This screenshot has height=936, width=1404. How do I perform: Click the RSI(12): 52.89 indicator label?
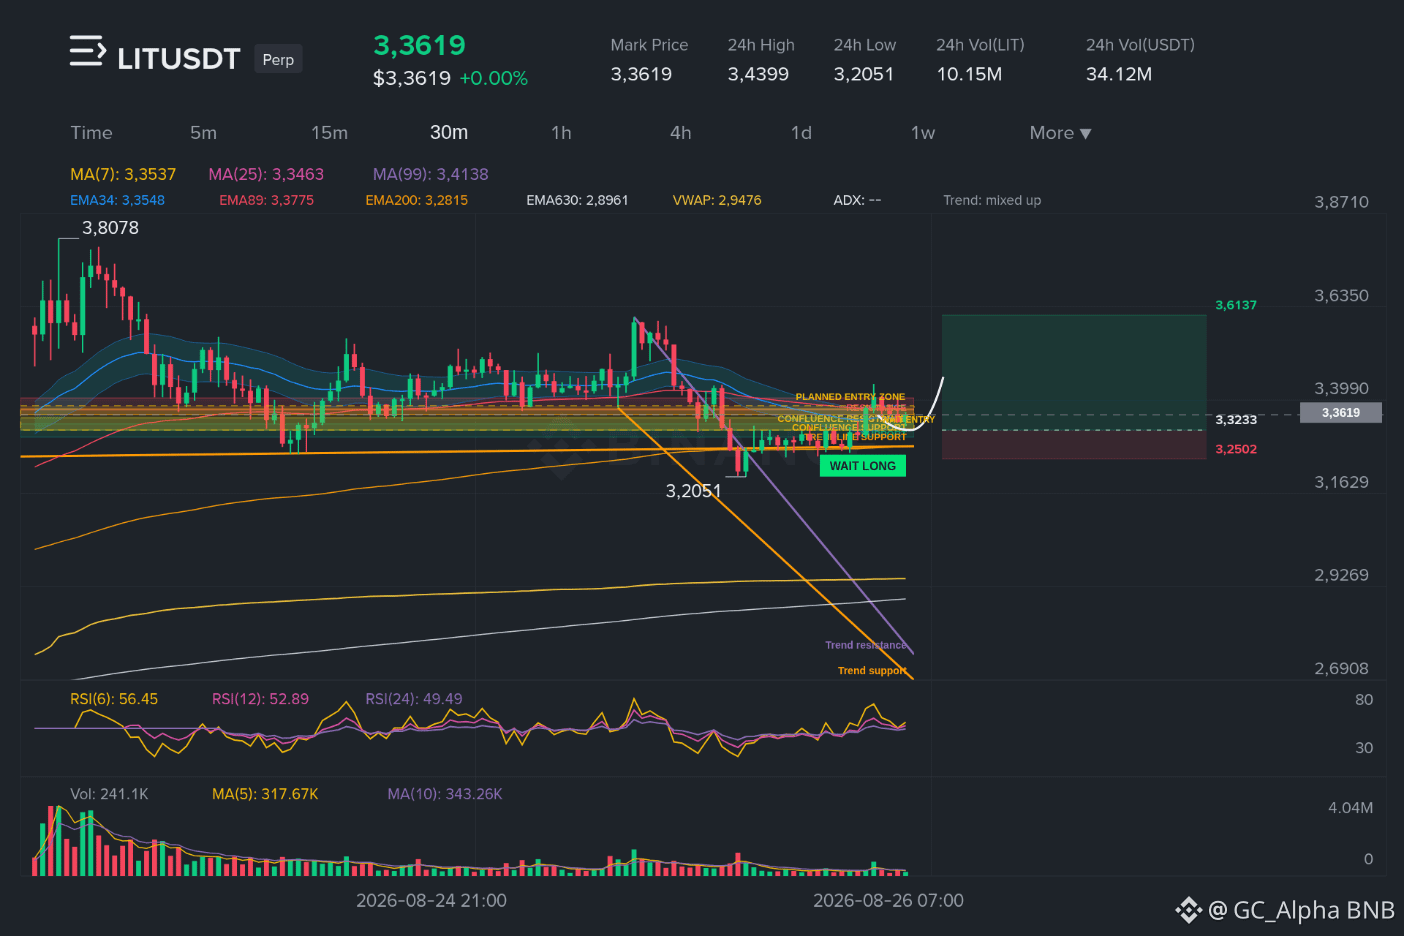[x=260, y=699]
